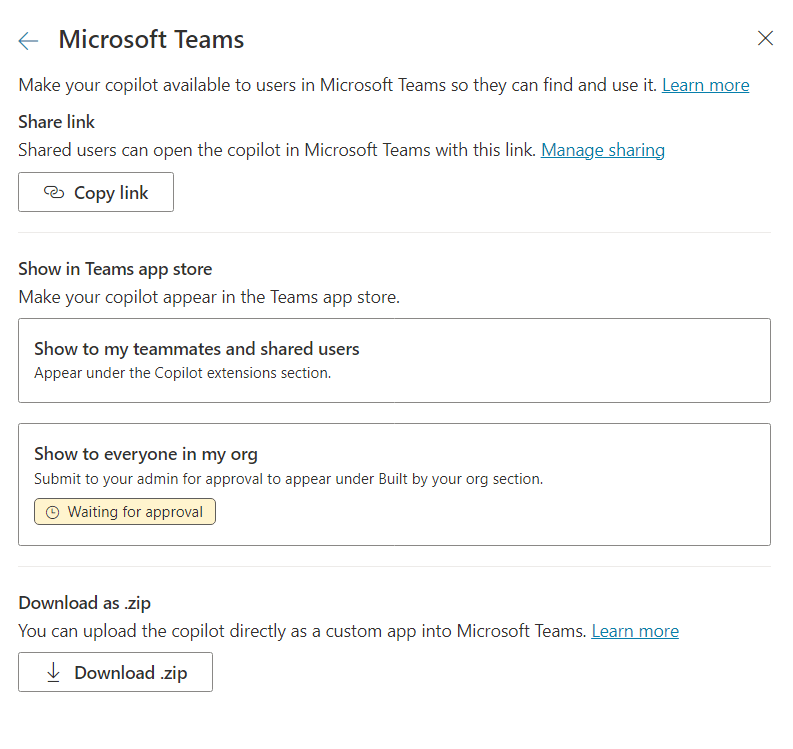Image resolution: width=793 pixels, height=749 pixels.
Task: Open the top Learn more link about availability
Action: 705,85
